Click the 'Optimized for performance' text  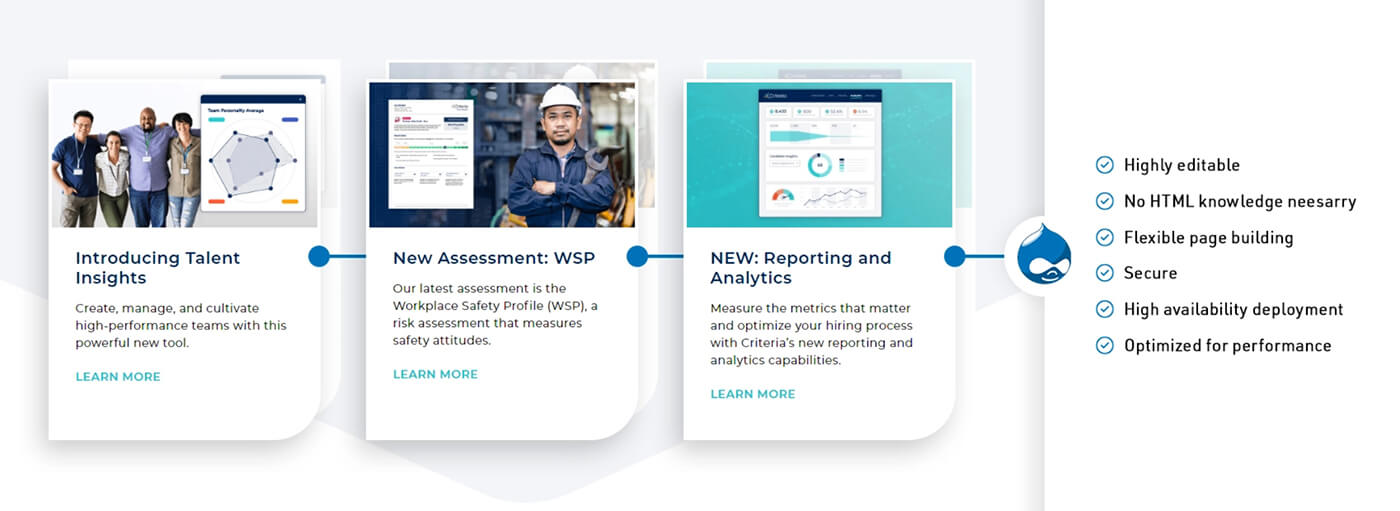[1227, 345]
